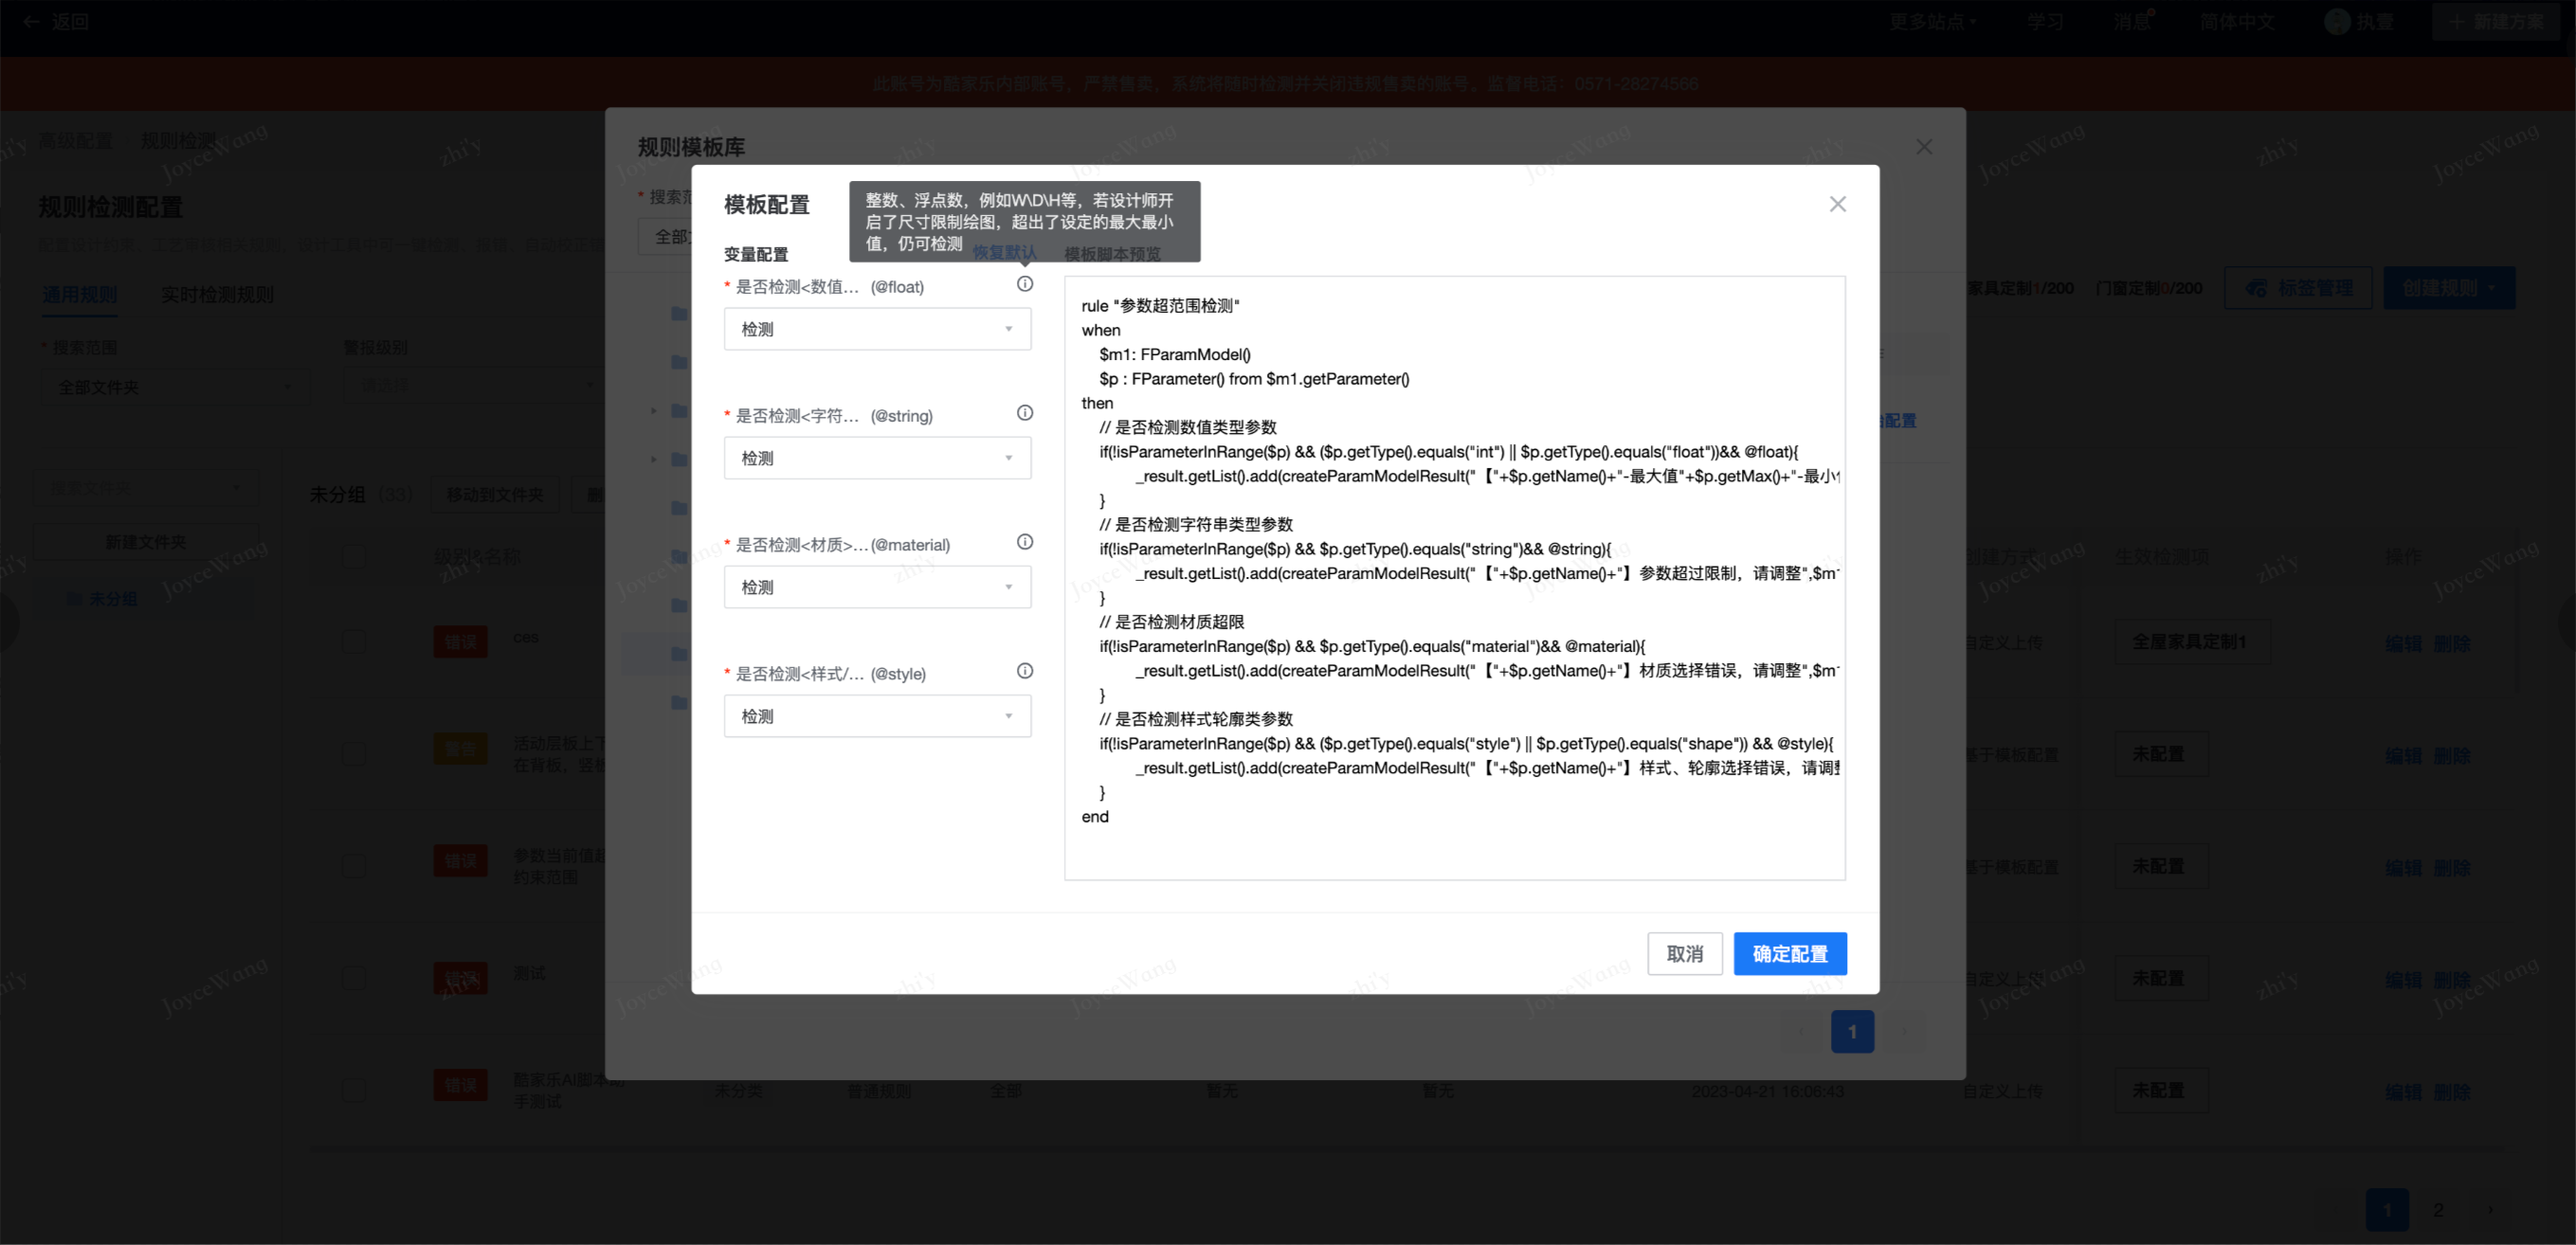Click the 'rule "参数超范围检测"' code line
The height and width of the screenshot is (1245, 2576).
pyautogui.click(x=1160, y=305)
